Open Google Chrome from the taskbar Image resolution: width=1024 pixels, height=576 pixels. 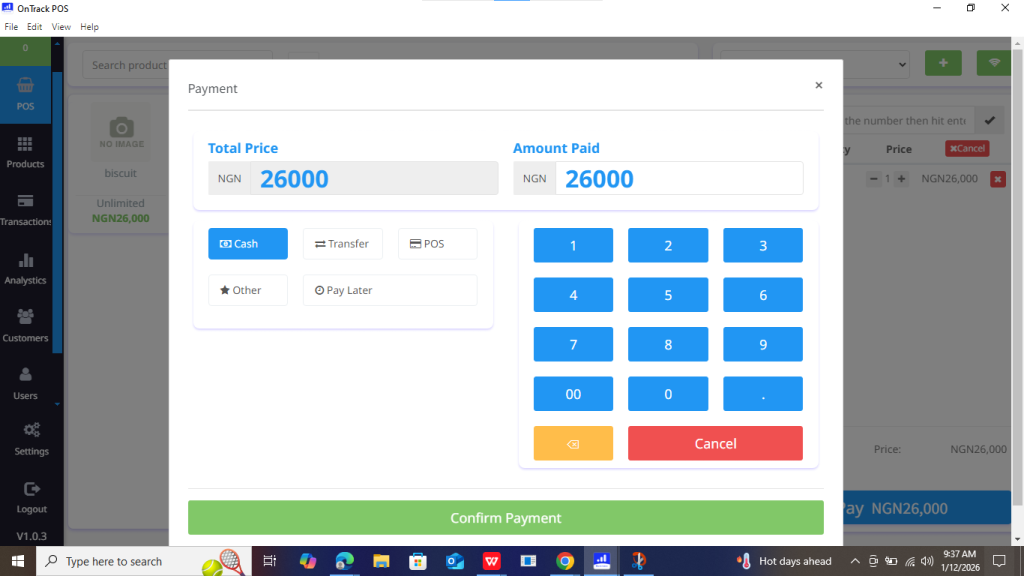tap(565, 561)
